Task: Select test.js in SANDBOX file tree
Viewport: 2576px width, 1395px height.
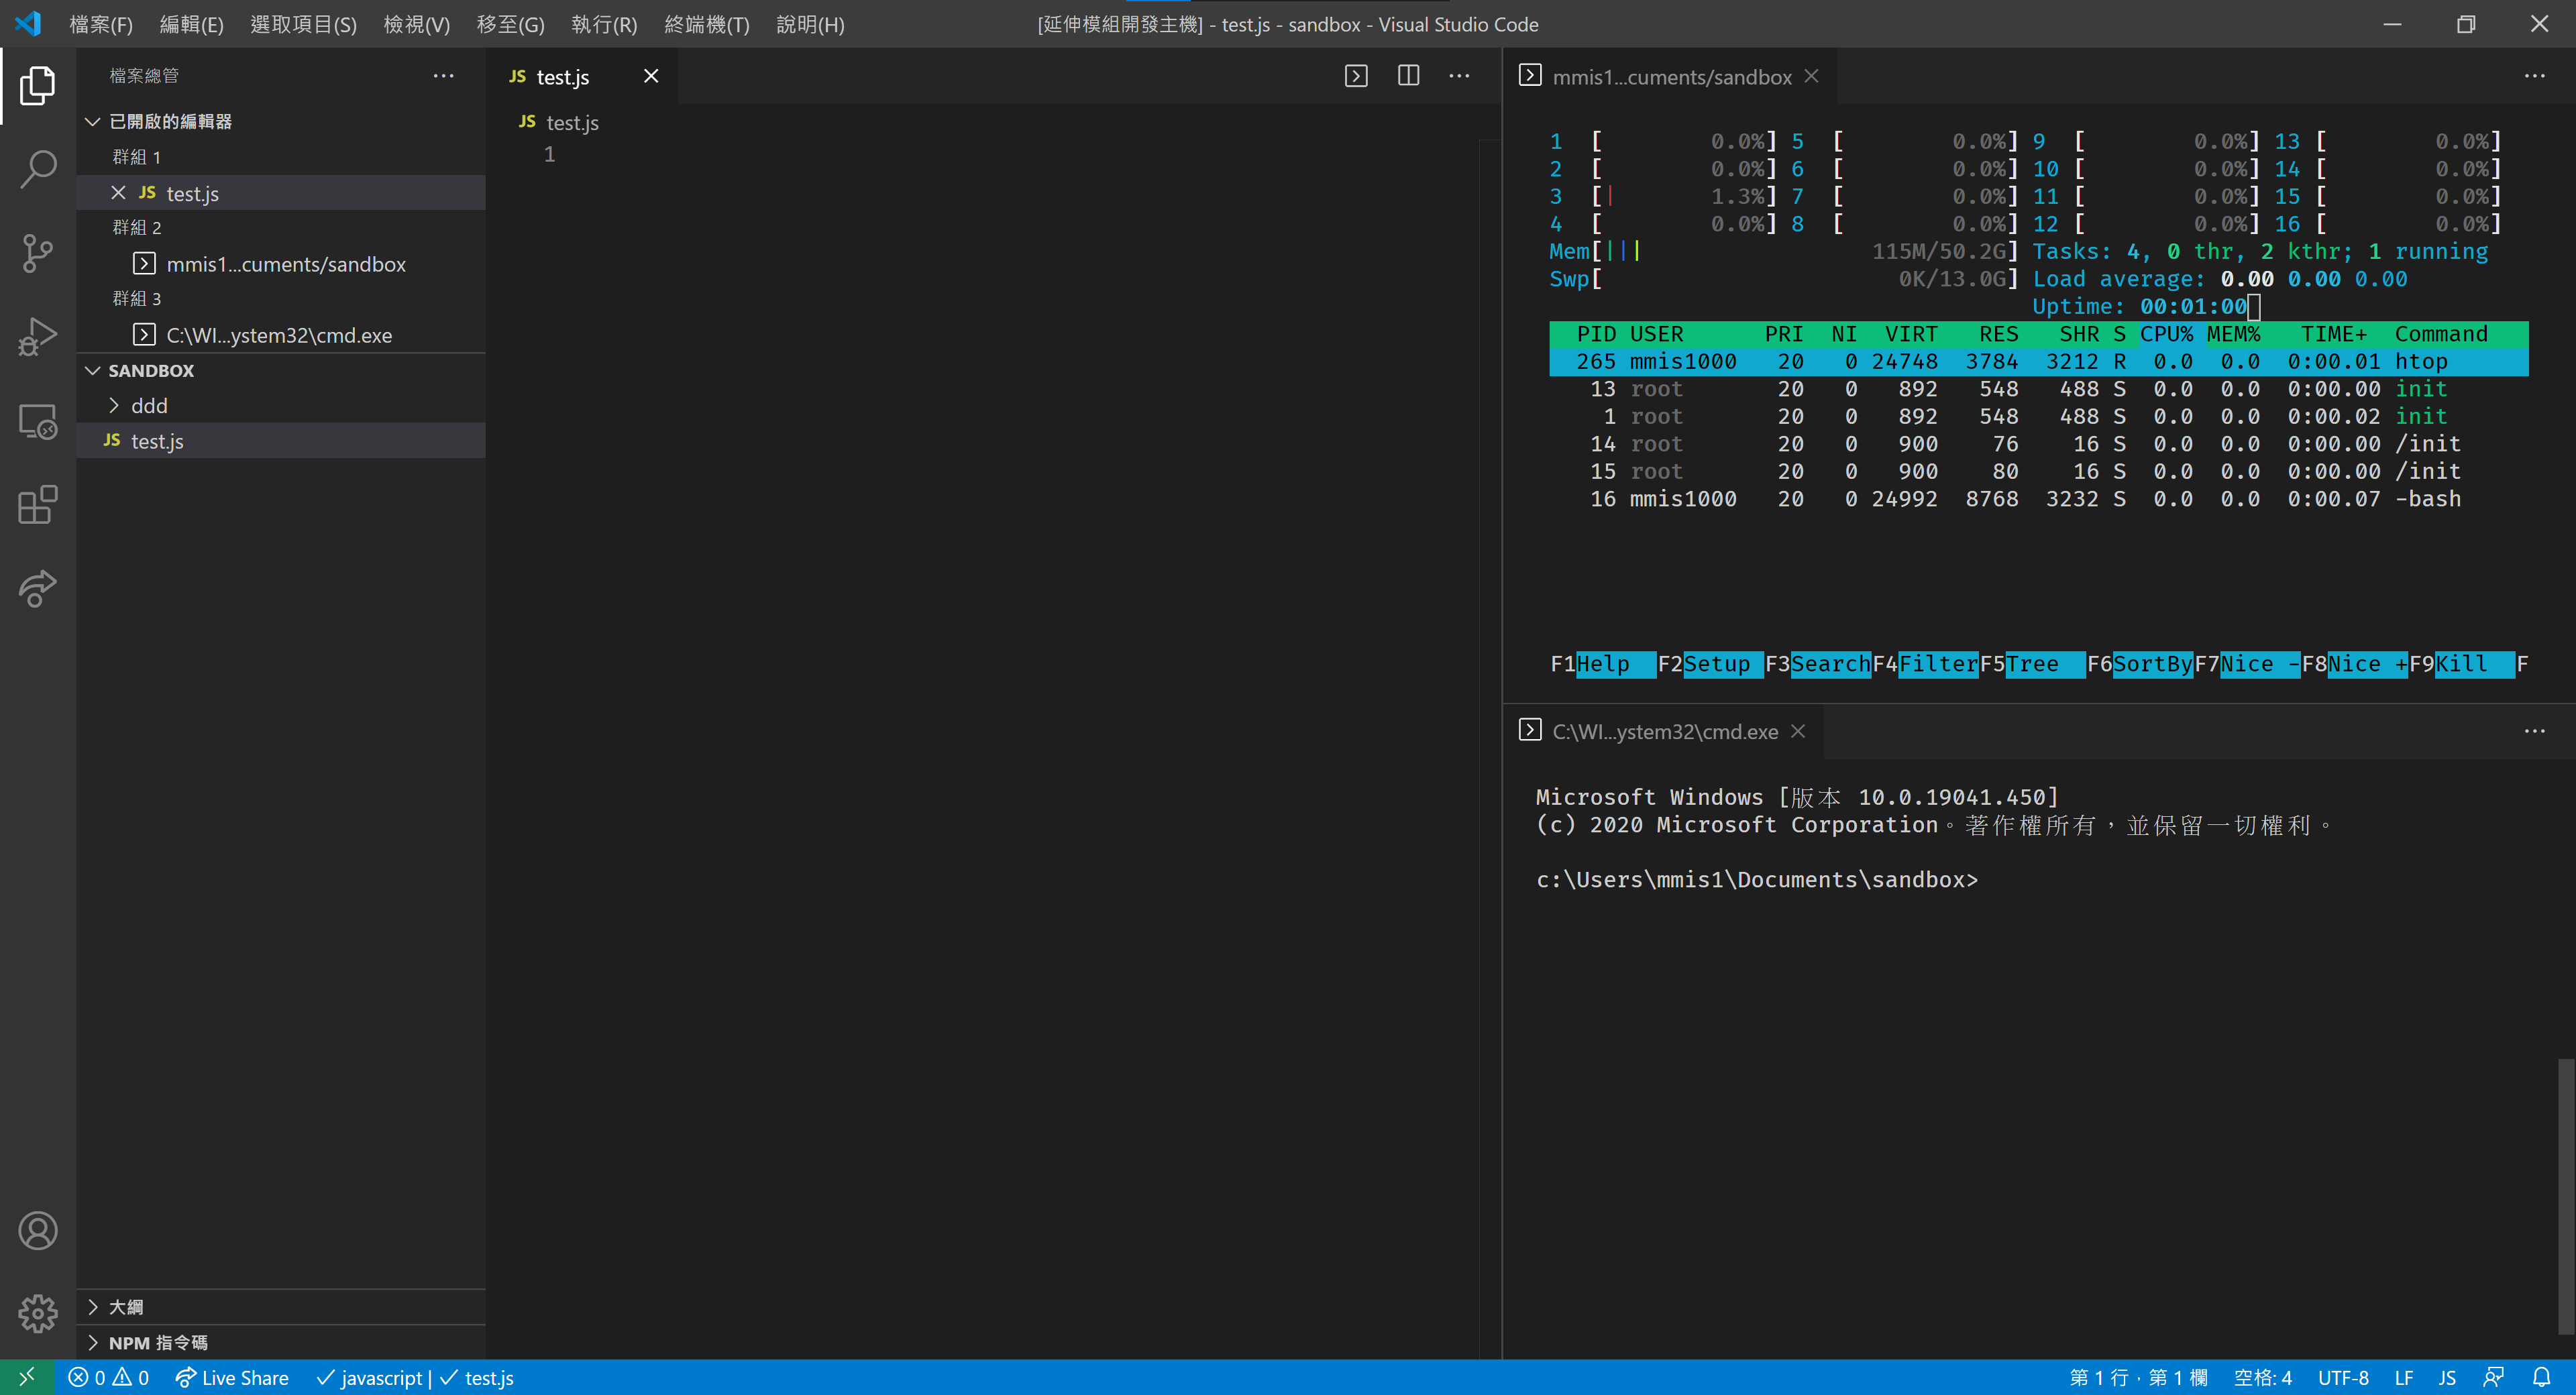Action: click(280, 441)
